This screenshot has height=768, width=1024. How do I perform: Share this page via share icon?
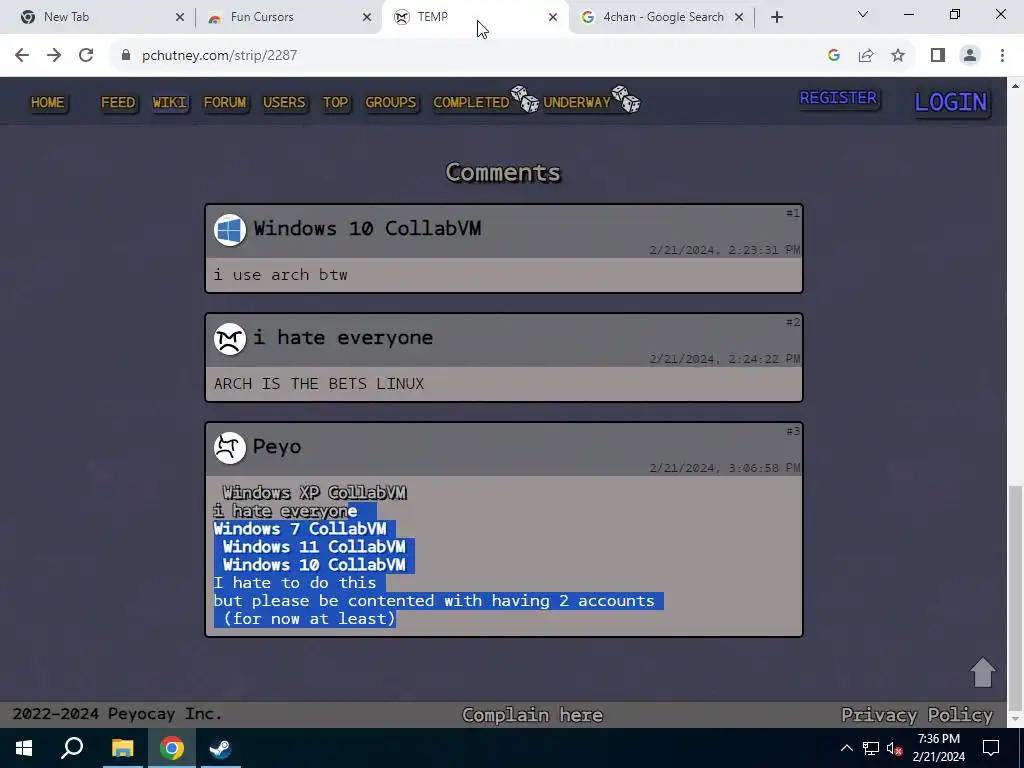click(x=866, y=56)
